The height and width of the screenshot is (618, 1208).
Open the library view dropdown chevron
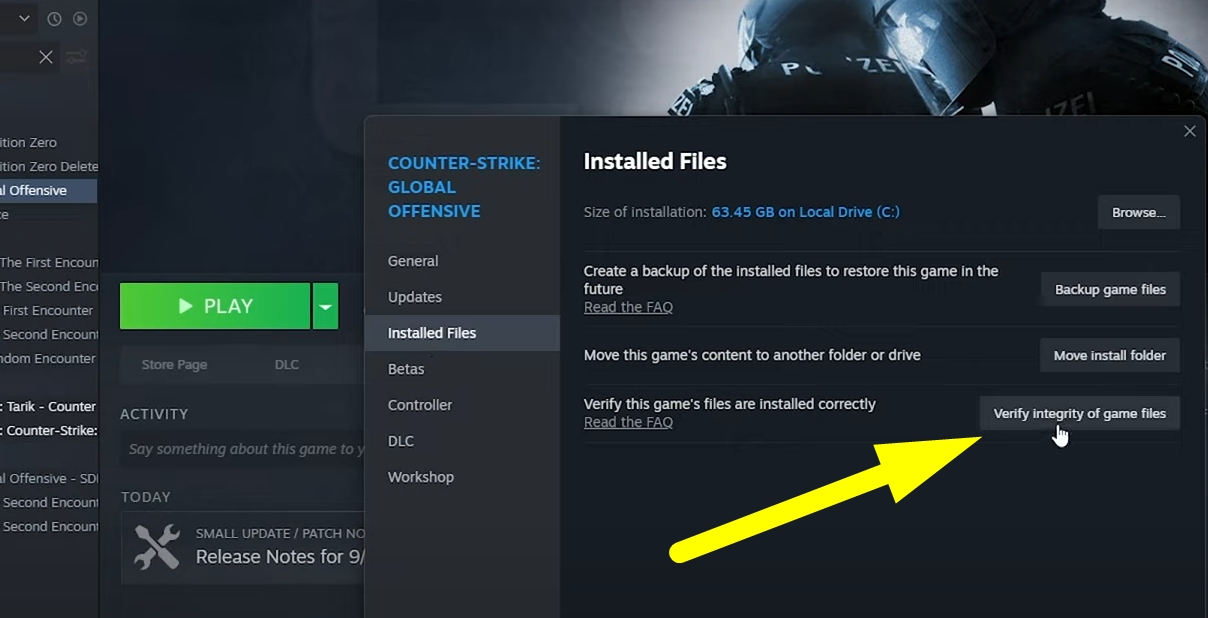point(24,18)
